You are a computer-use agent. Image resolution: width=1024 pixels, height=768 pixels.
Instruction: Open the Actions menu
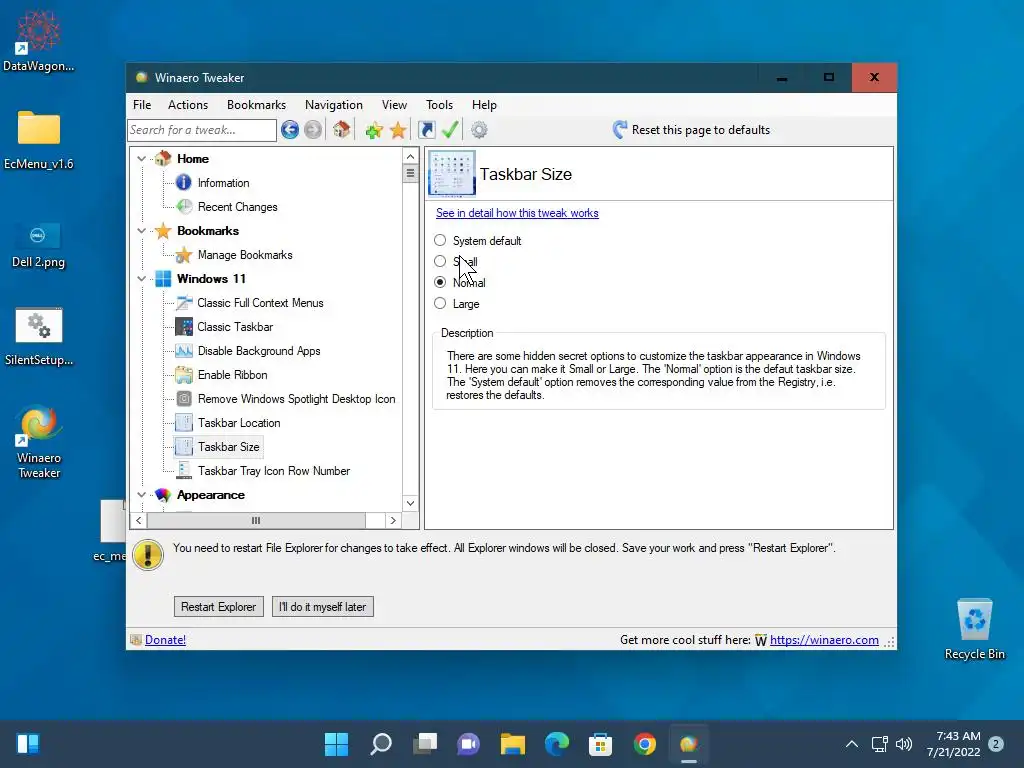(x=188, y=104)
